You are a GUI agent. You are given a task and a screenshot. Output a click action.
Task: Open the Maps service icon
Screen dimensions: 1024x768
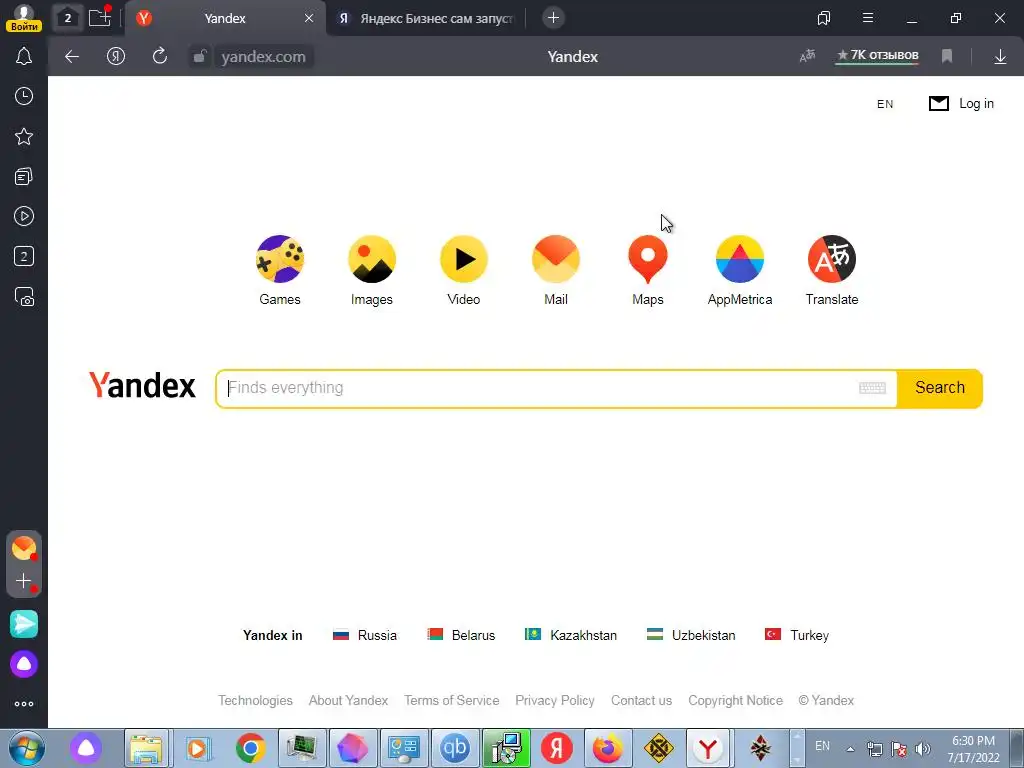point(648,259)
